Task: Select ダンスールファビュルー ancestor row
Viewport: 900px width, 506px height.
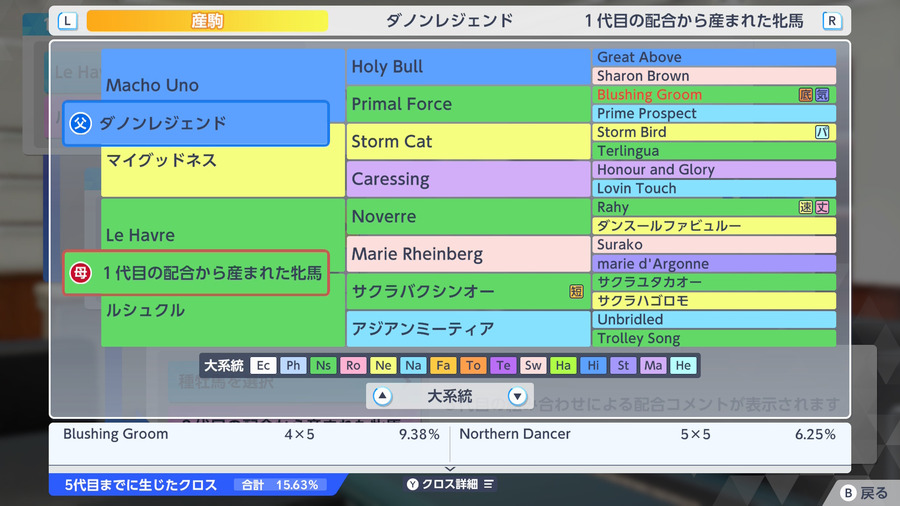Action: pos(714,226)
